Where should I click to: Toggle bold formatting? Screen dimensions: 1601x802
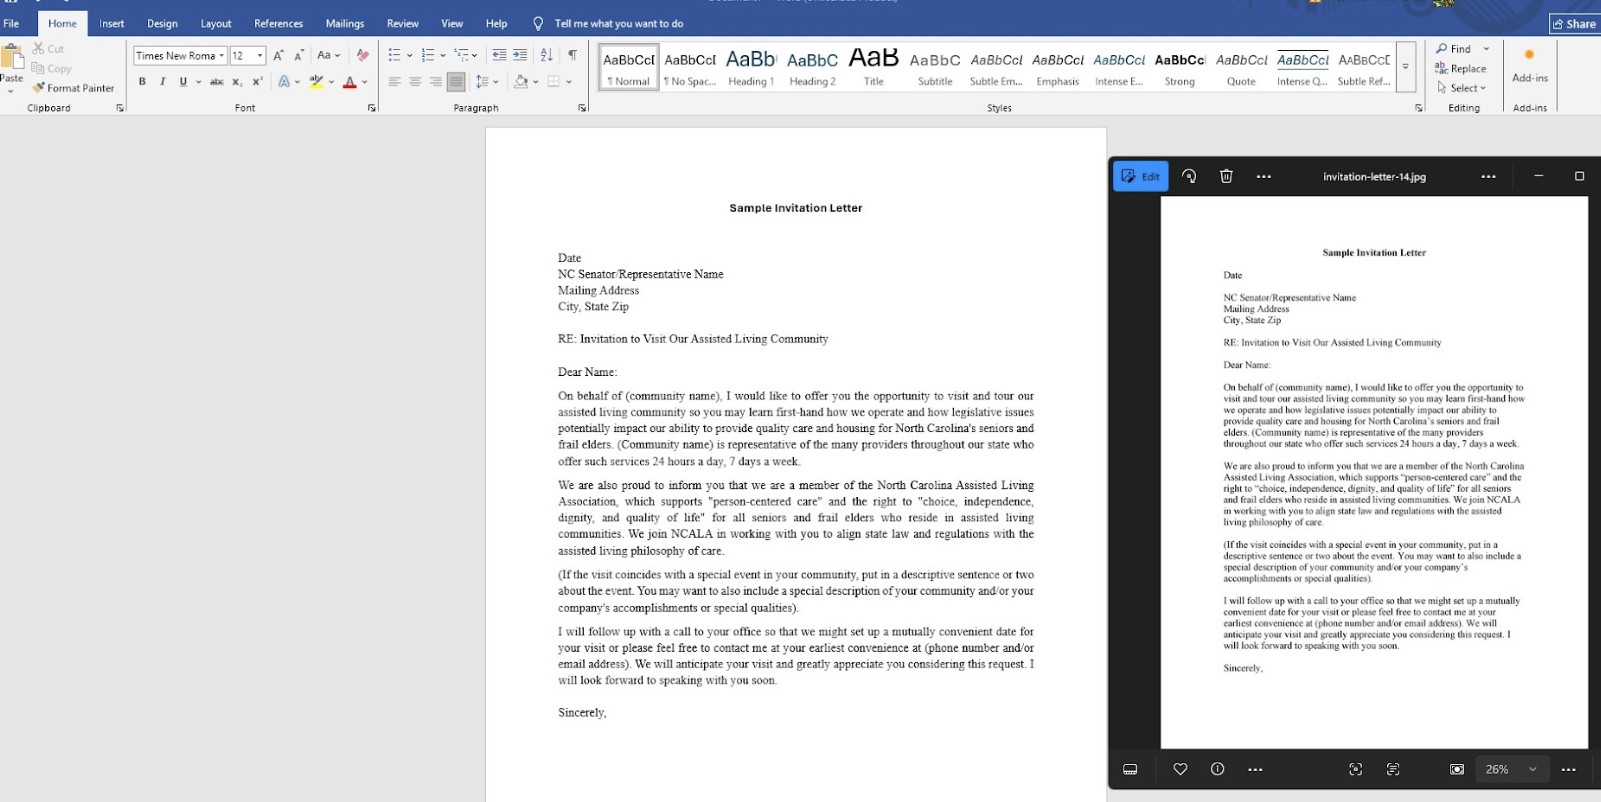click(x=142, y=82)
